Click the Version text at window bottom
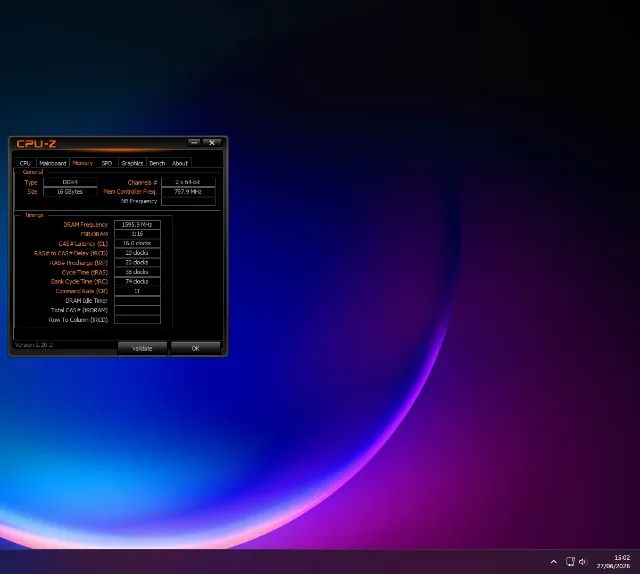This screenshot has height=574, width=640. [34, 345]
